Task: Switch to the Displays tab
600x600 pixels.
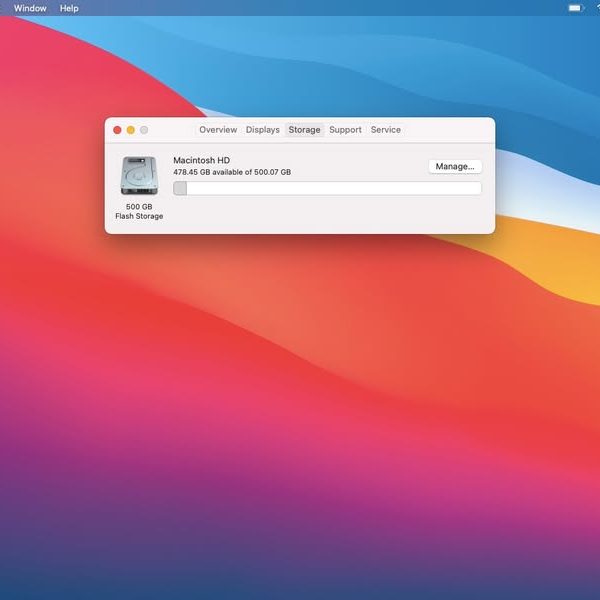Action: coord(263,130)
